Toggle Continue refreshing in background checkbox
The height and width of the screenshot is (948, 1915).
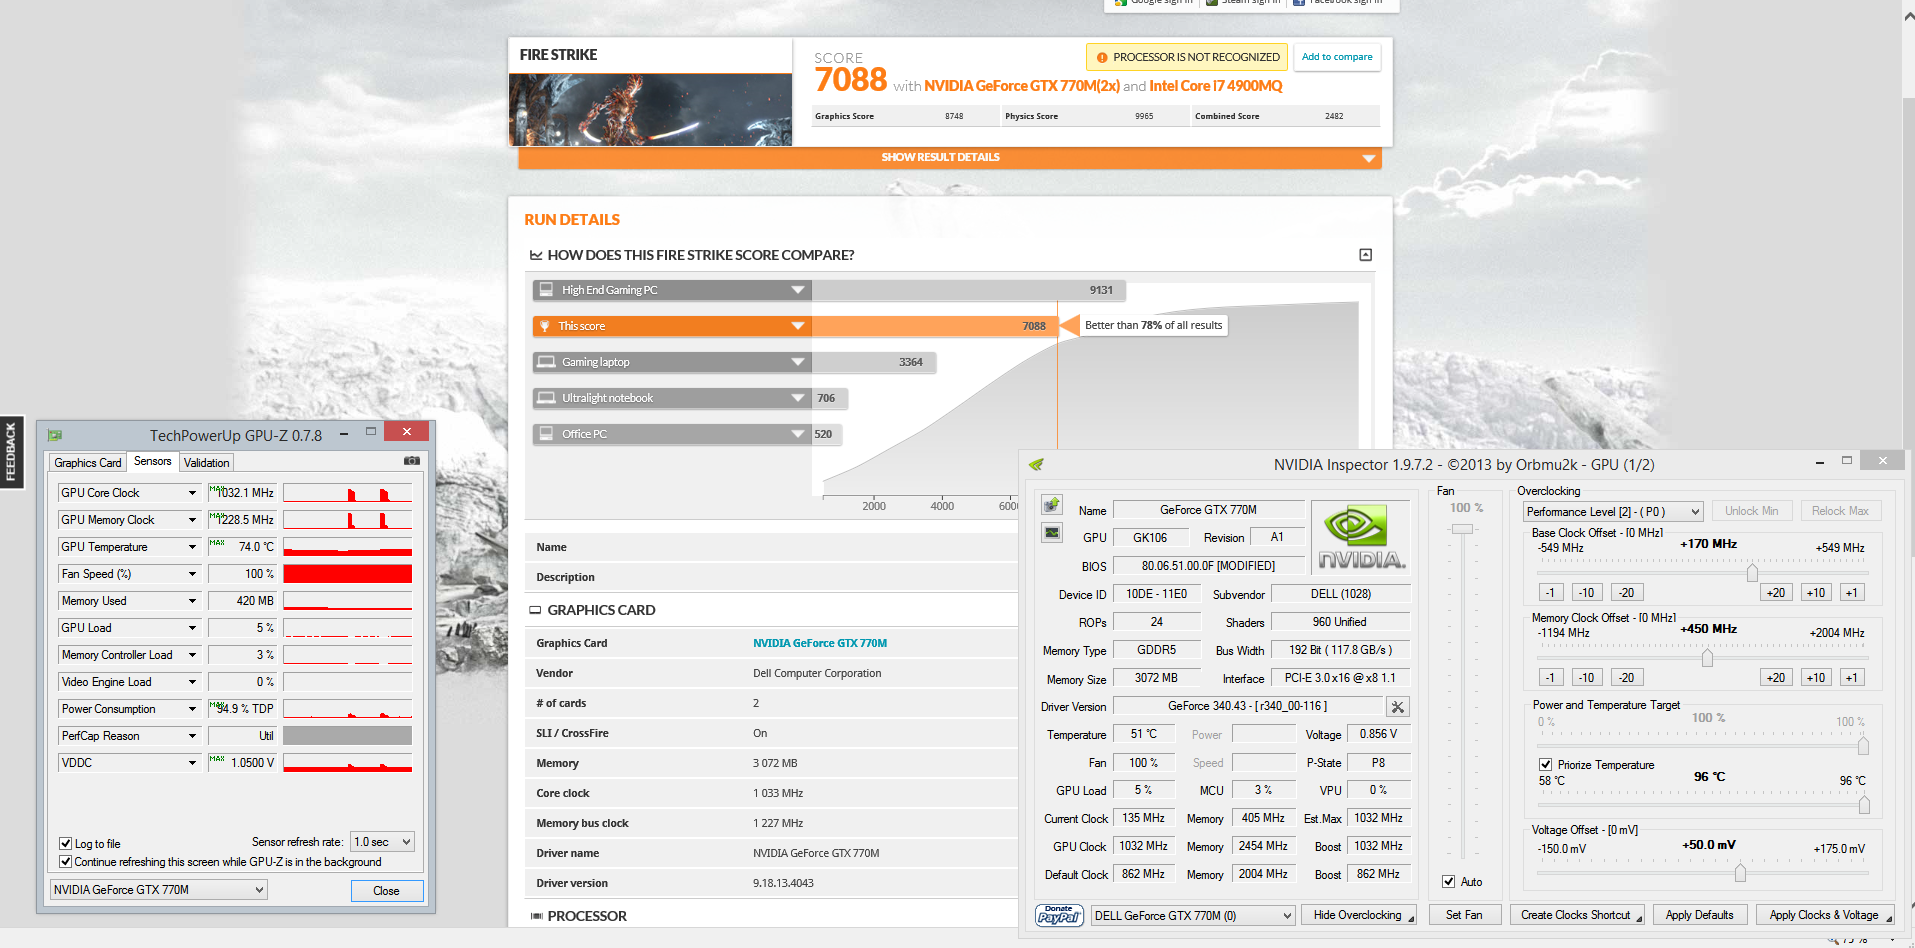66,861
